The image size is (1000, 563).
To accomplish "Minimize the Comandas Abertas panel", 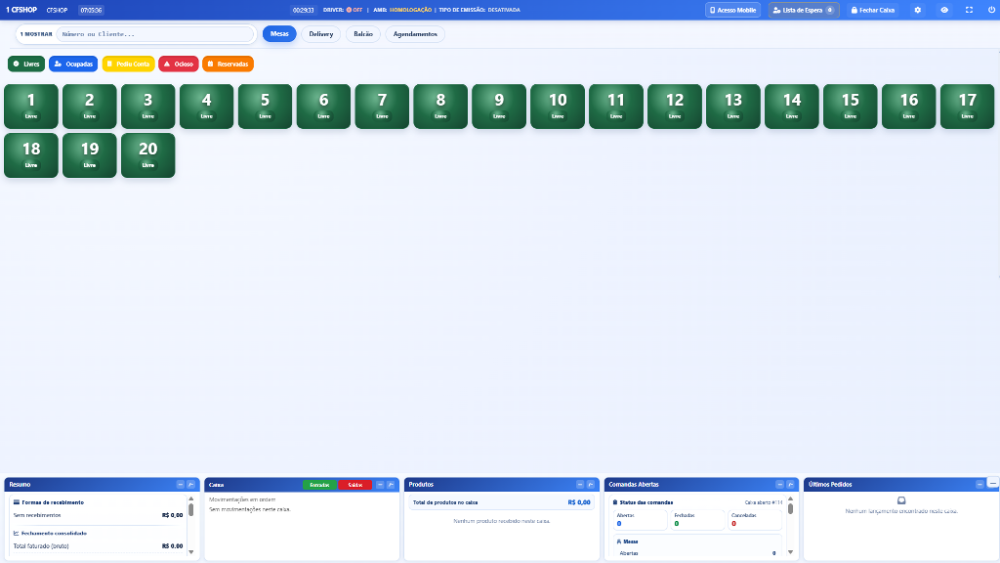I will click(780, 485).
